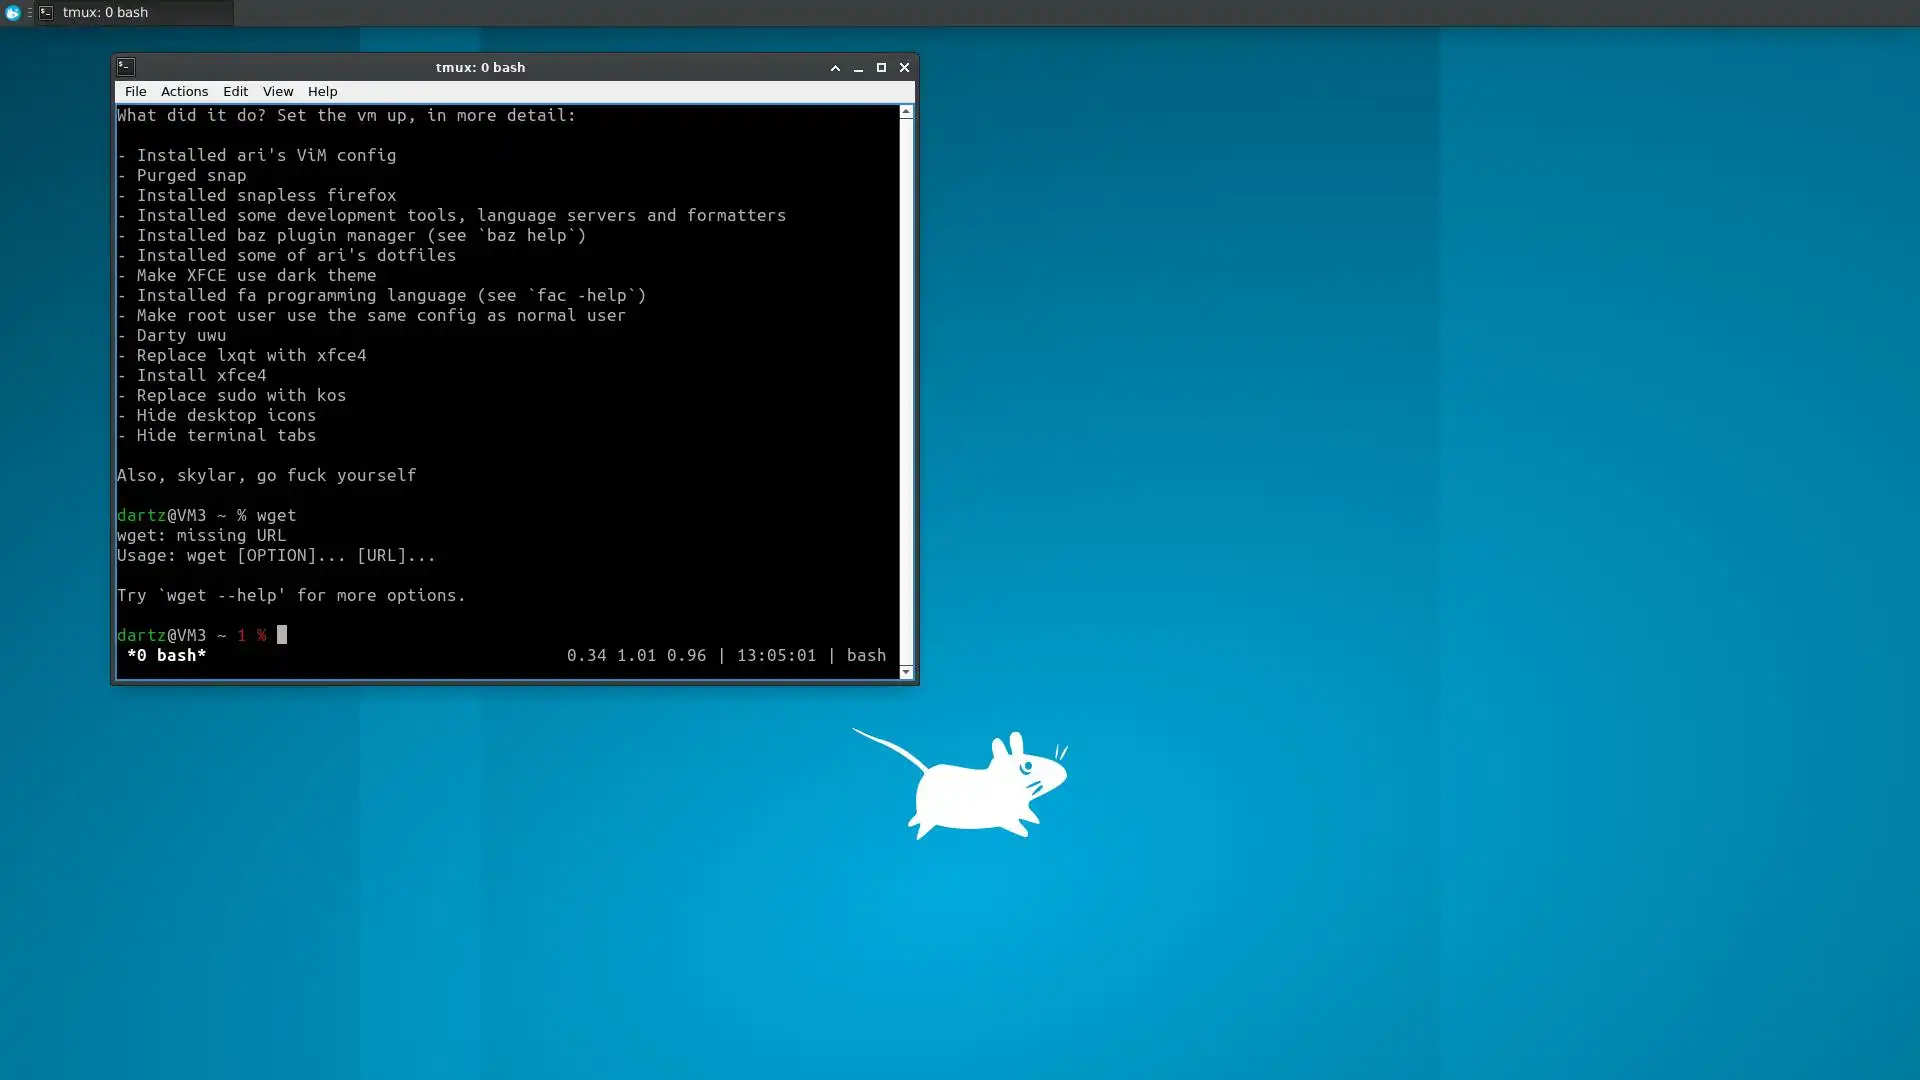Click the terminal title bar text
The width and height of the screenshot is (1920, 1080).
(480, 67)
